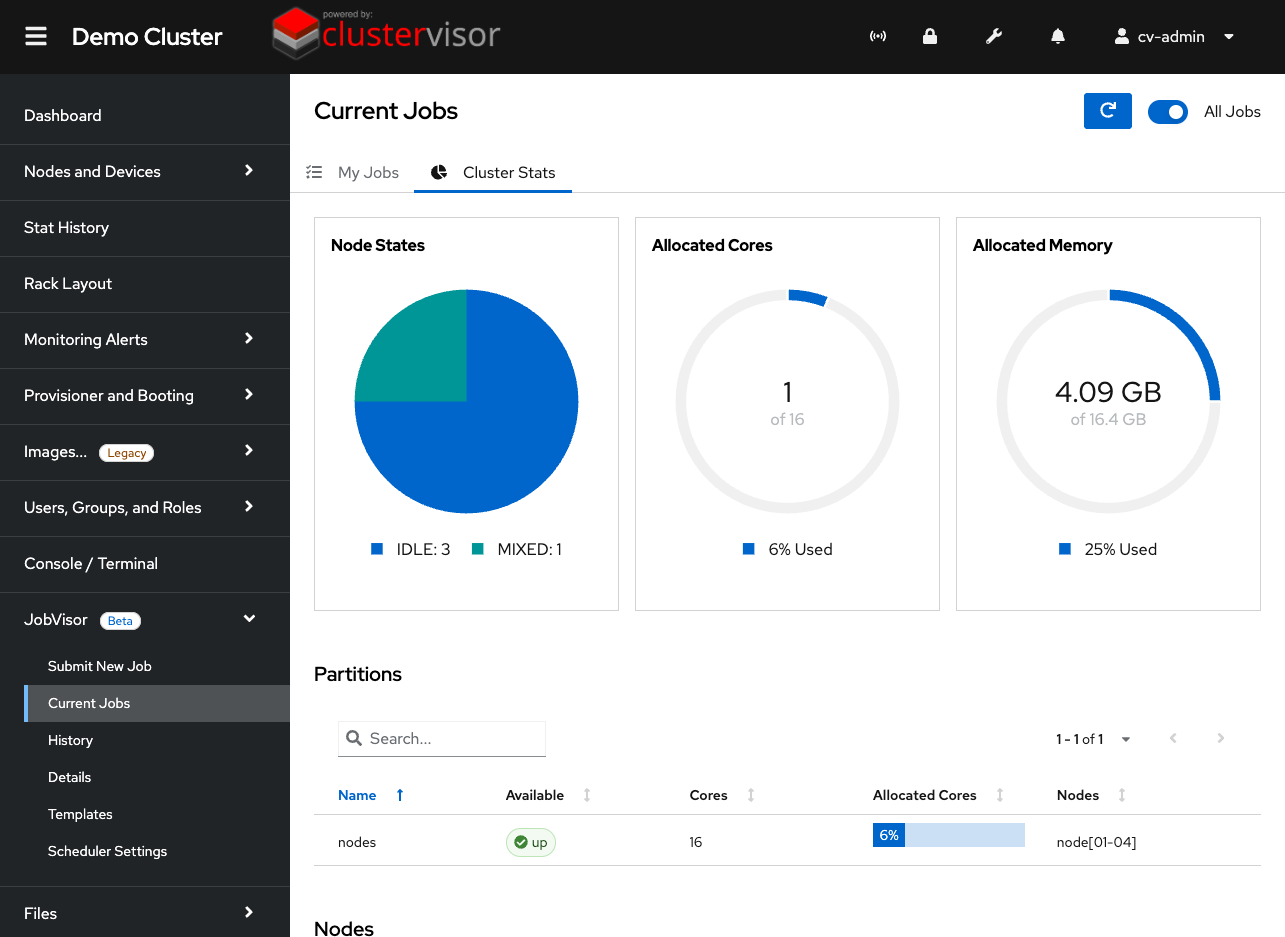
Task: Click the Partitions search field
Action: (x=442, y=738)
